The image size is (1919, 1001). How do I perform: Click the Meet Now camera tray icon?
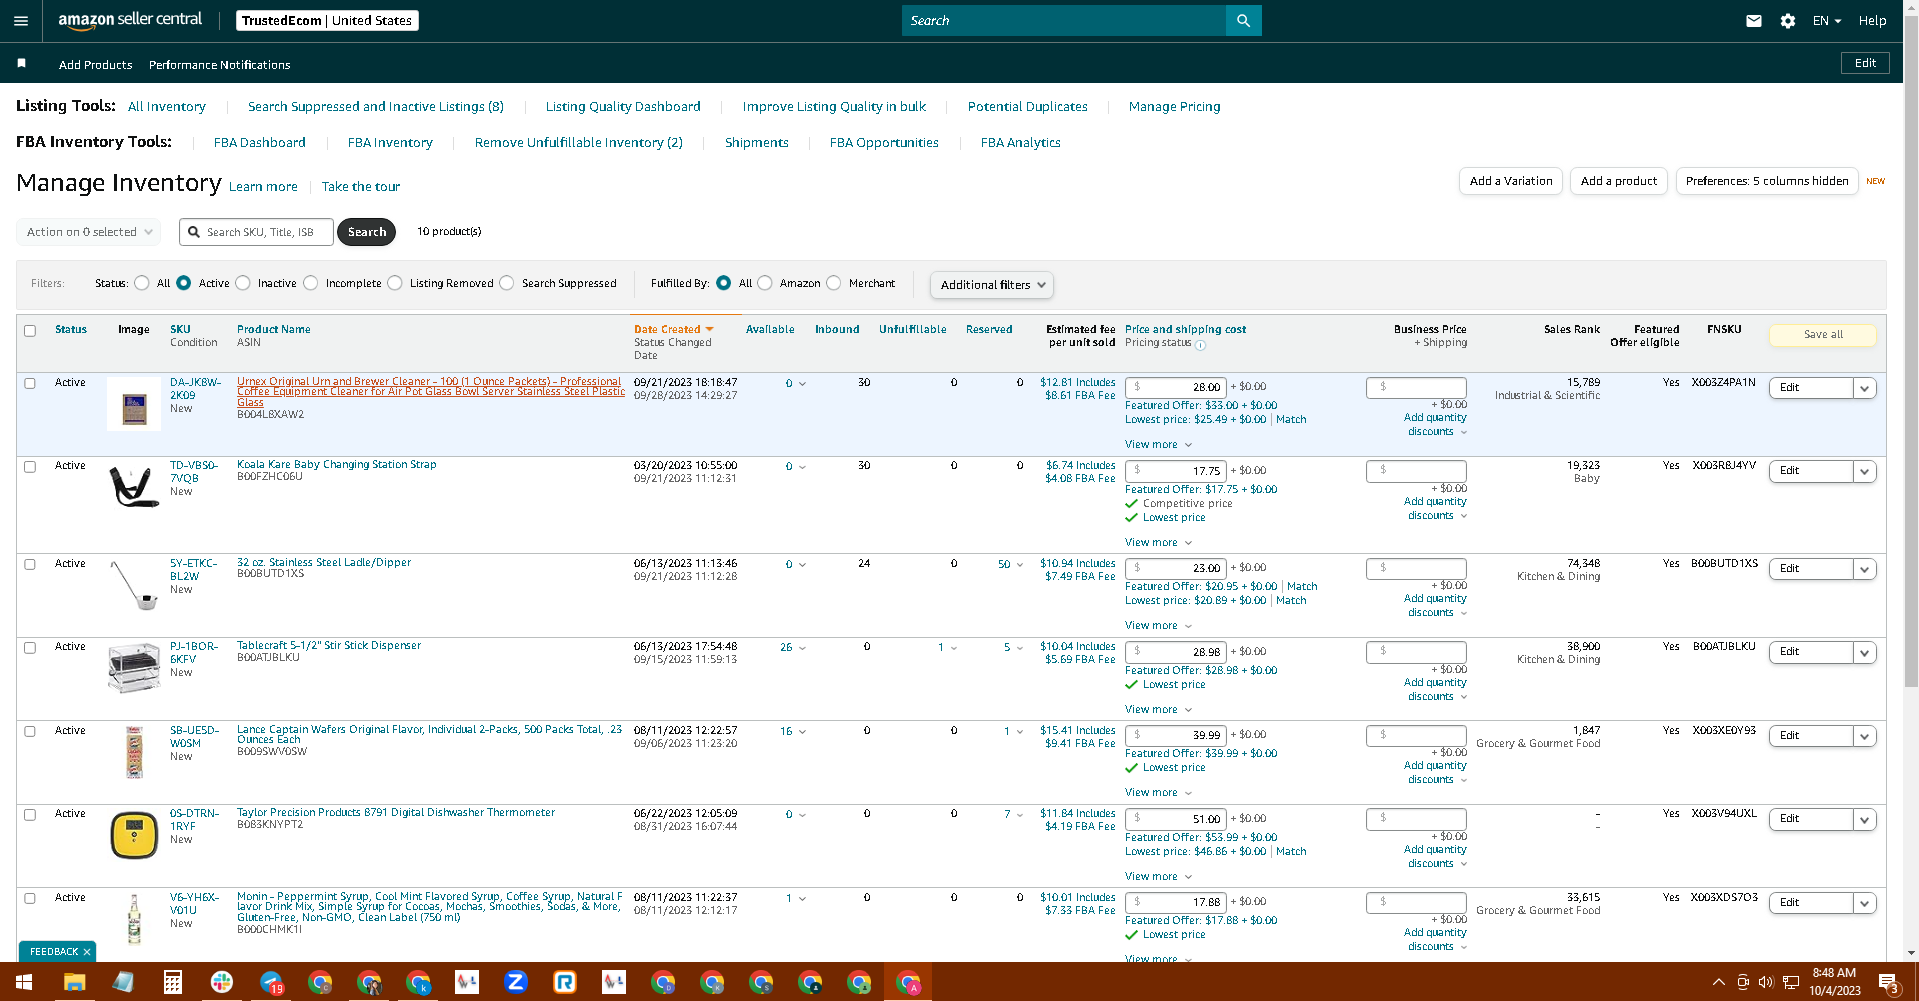[1743, 982]
